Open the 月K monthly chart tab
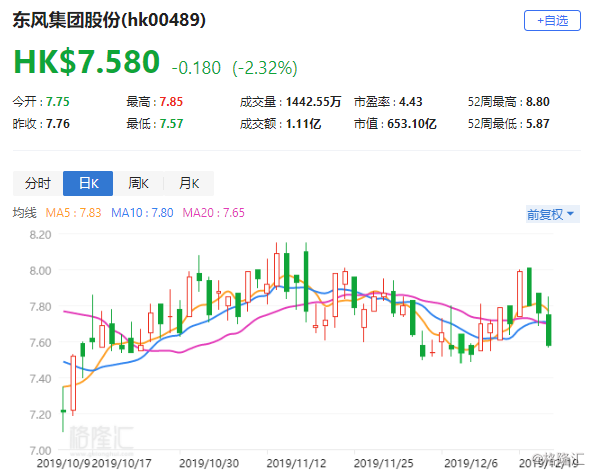The image size is (592, 473). click(189, 183)
